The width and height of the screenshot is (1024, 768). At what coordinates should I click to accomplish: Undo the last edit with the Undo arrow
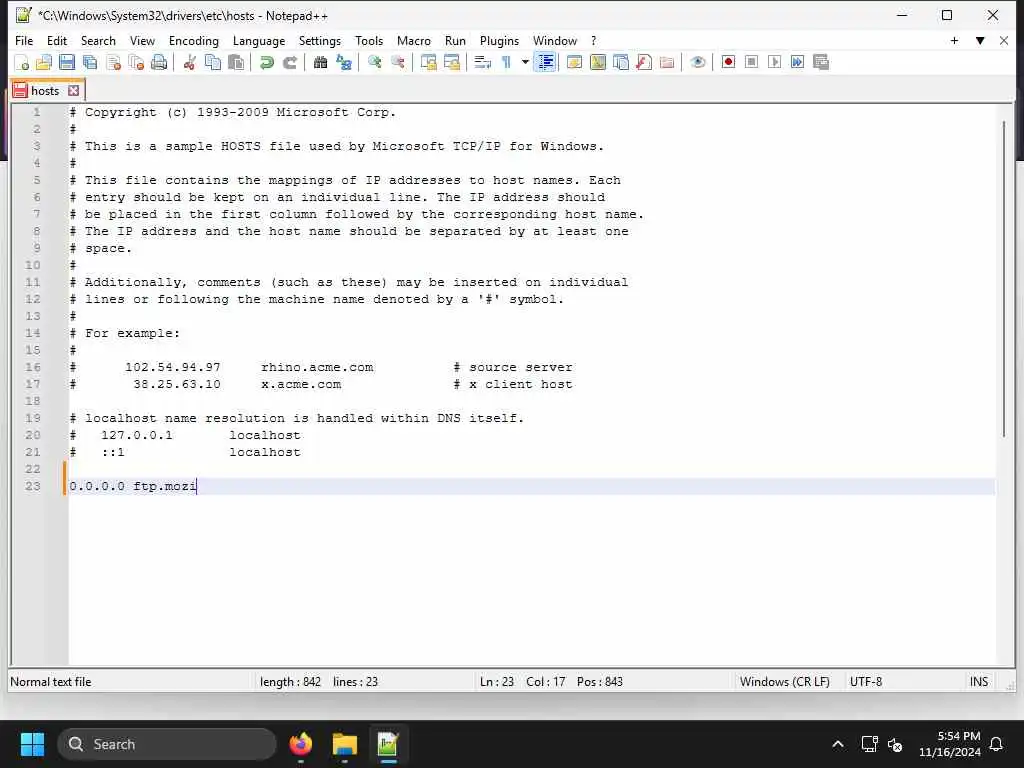click(266, 63)
